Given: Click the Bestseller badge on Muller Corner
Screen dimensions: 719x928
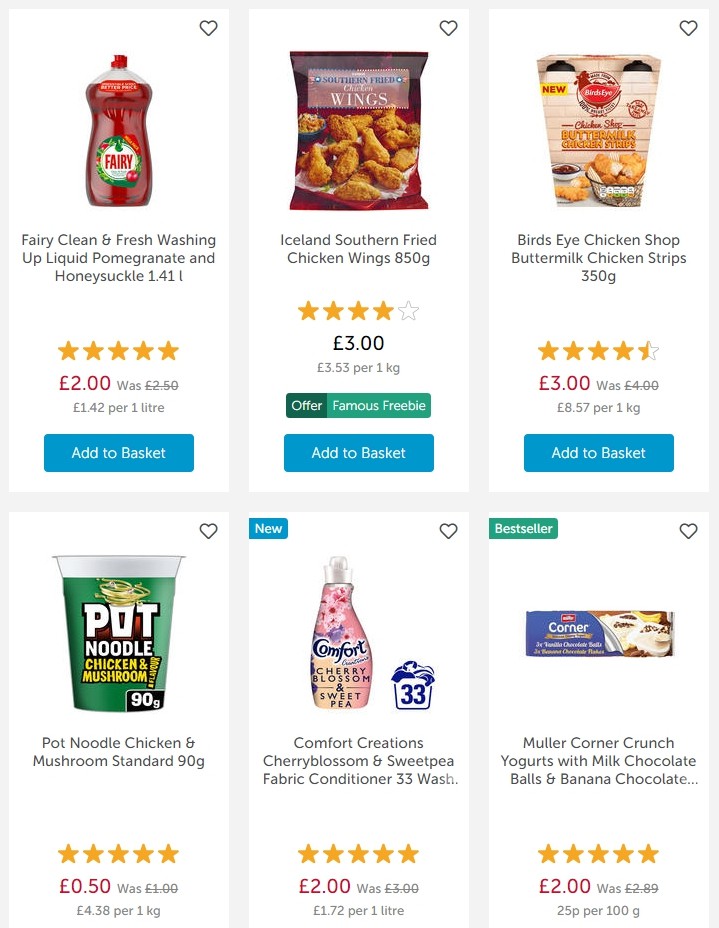Looking at the screenshot, I should [523, 529].
